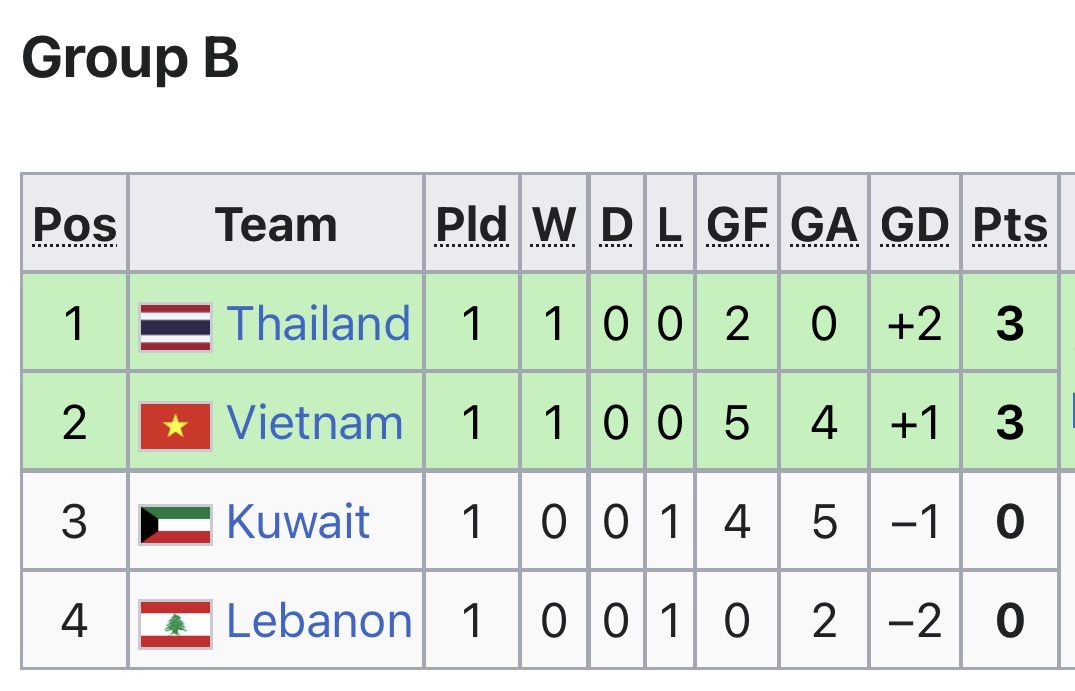
Task: Click the Pos column header abbreviation
Action: [x=75, y=226]
